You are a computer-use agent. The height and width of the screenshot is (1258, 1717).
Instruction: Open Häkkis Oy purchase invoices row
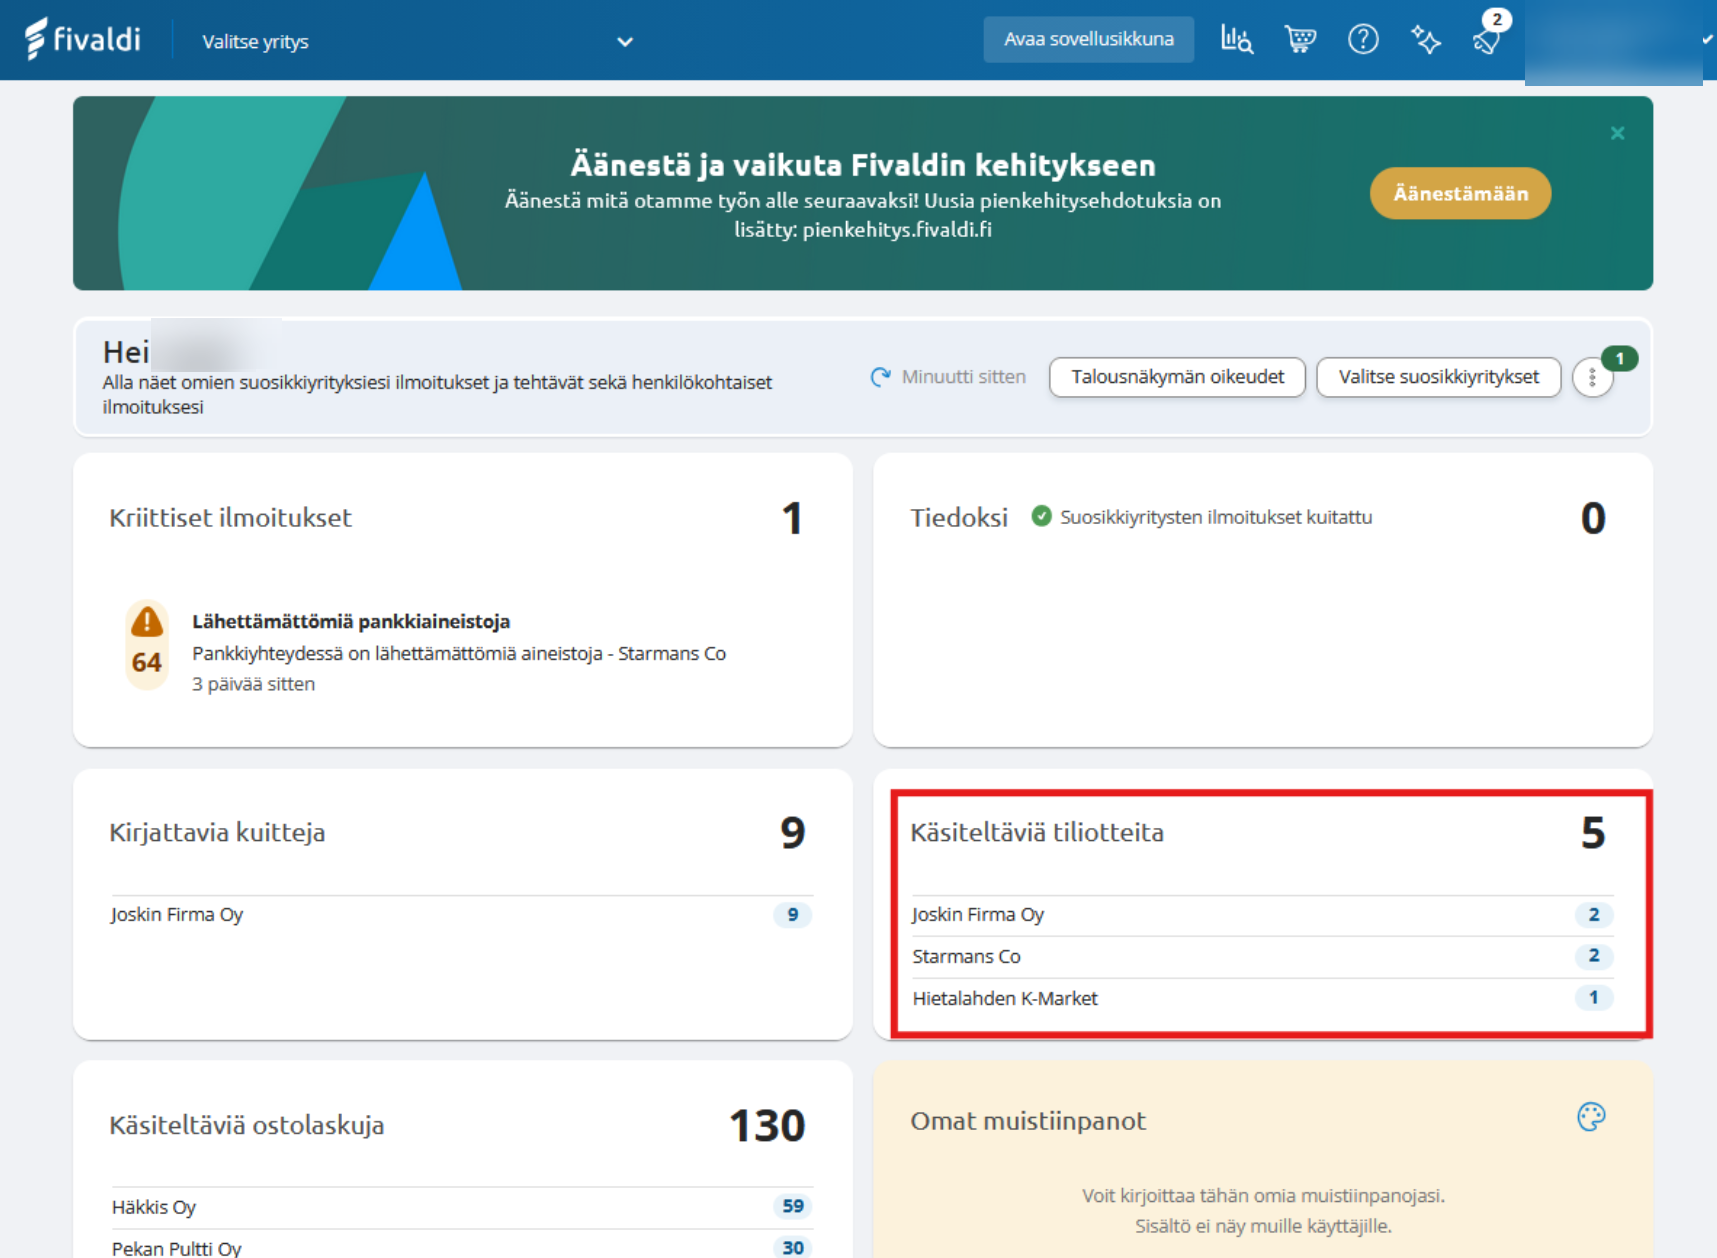point(462,1207)
